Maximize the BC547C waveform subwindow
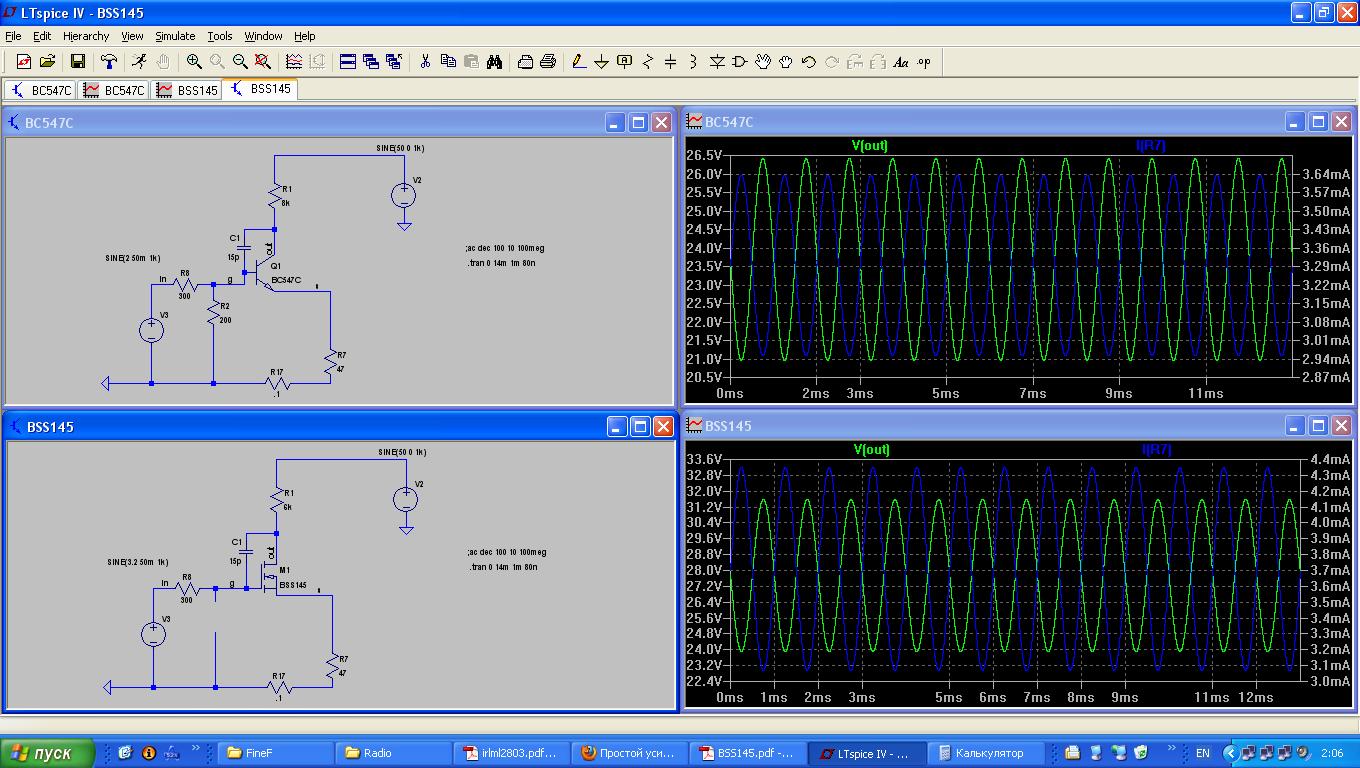The width and height of the screenshot is (1360, 768). click(1318, 122)
